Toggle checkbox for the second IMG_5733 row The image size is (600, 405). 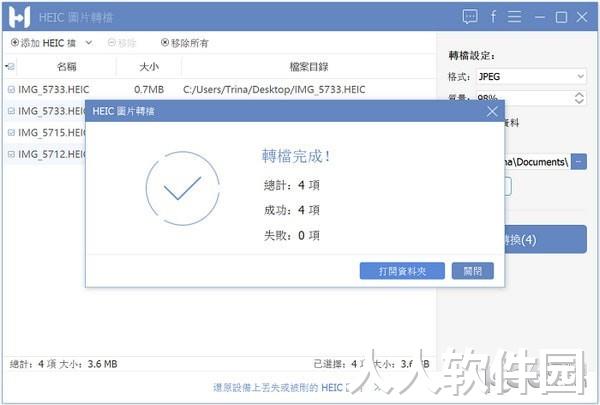click(x=11, y=111)
